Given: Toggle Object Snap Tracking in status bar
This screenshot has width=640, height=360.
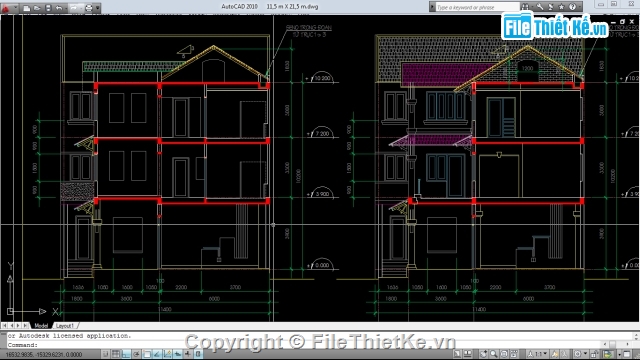Looking at the screenshot, I should tap(157, 354).
